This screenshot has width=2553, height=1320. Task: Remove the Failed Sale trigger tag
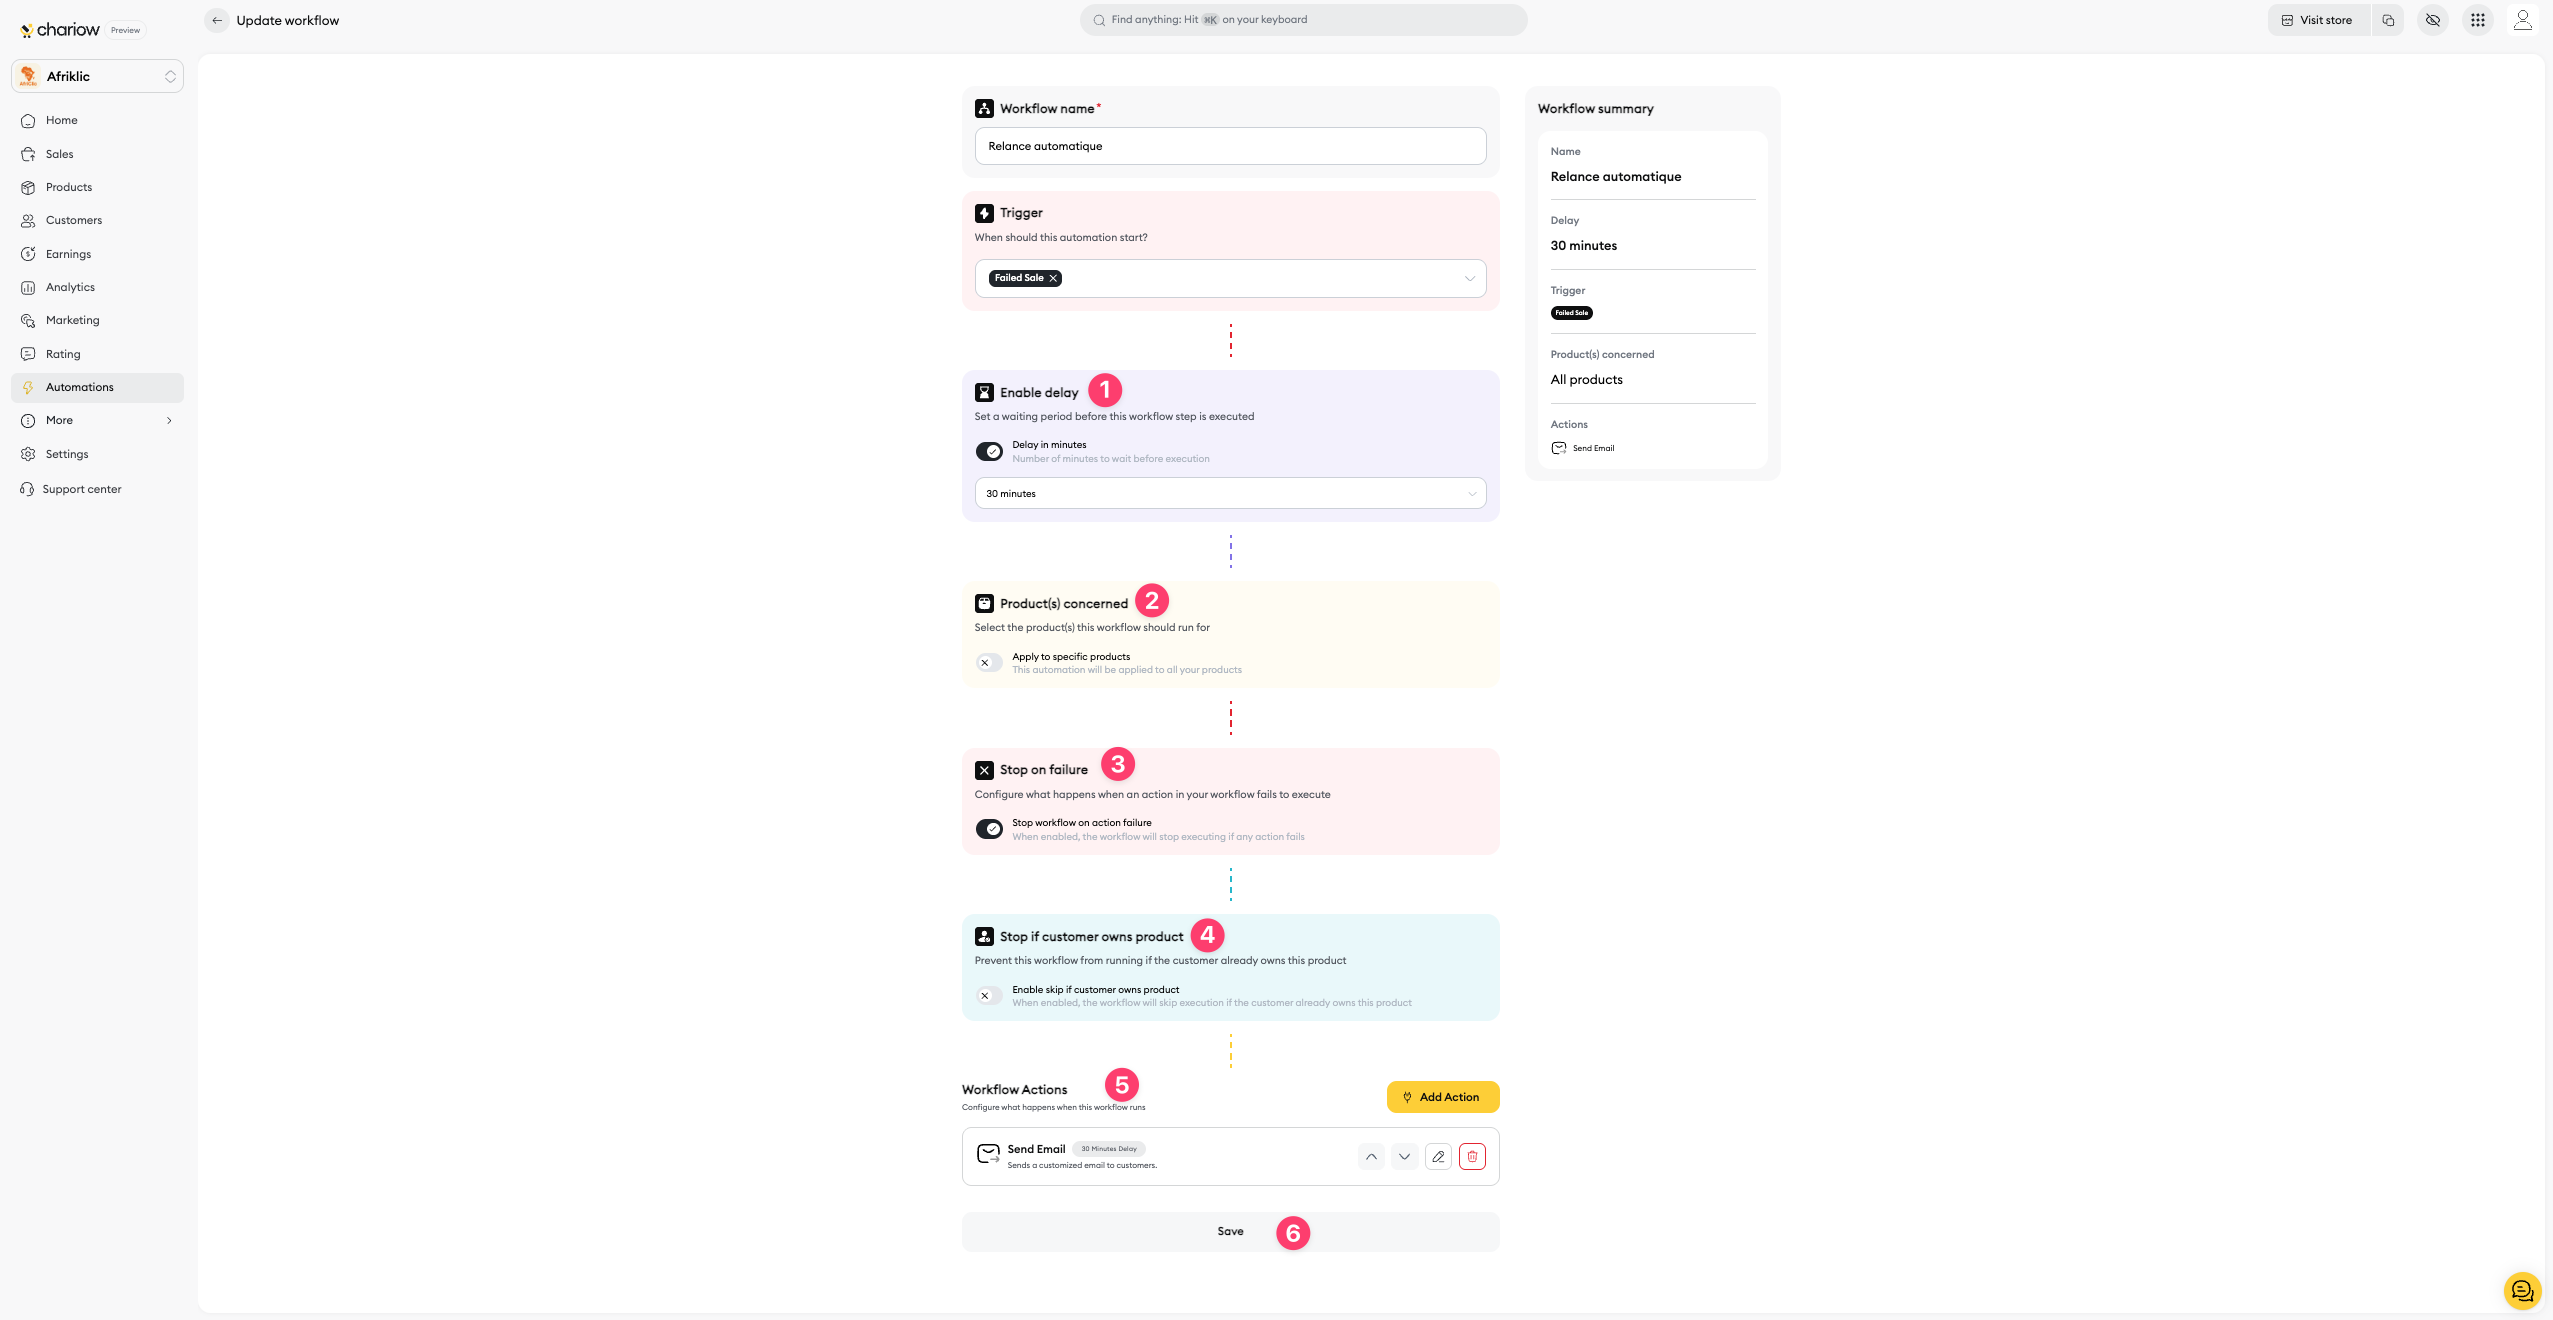[1053, 278]
